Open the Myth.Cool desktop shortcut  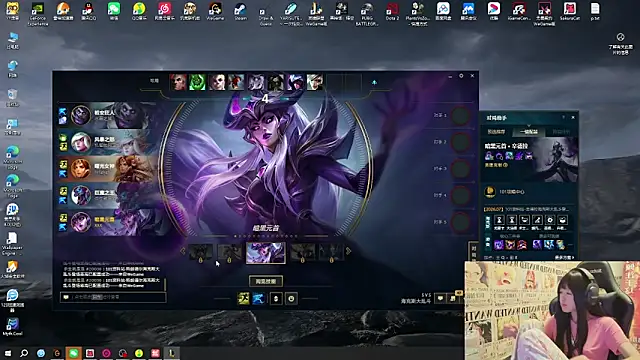pyautogui.click(x=12, y=327)
